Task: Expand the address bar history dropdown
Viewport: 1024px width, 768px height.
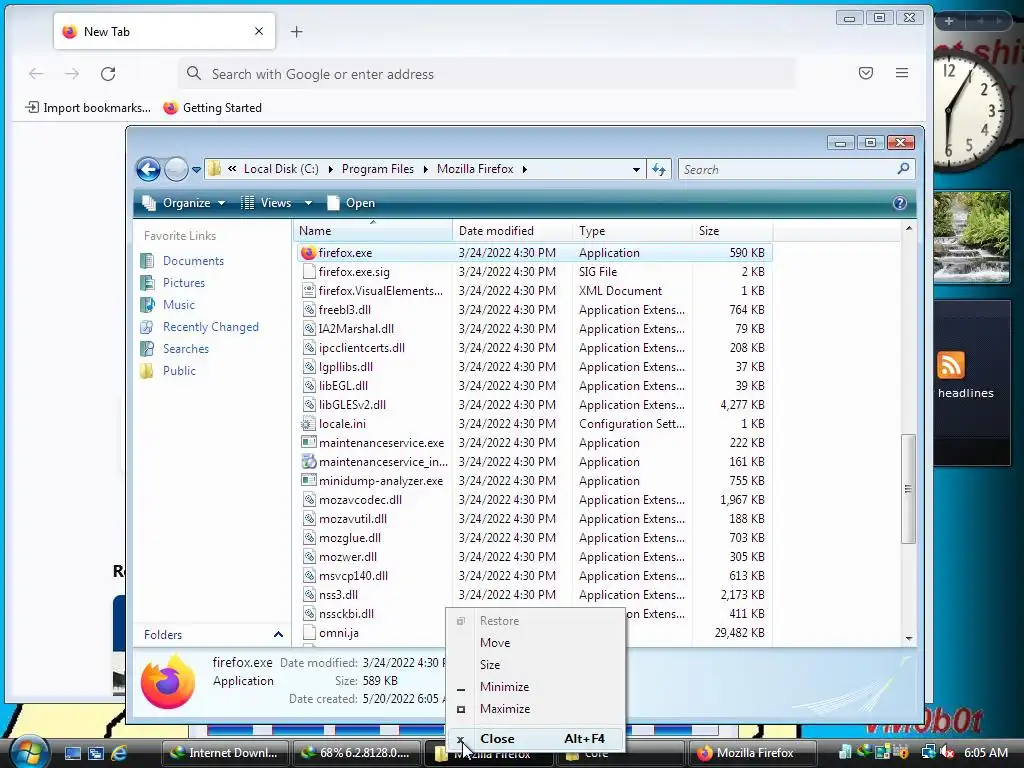Action: click(x=636, y=170)
